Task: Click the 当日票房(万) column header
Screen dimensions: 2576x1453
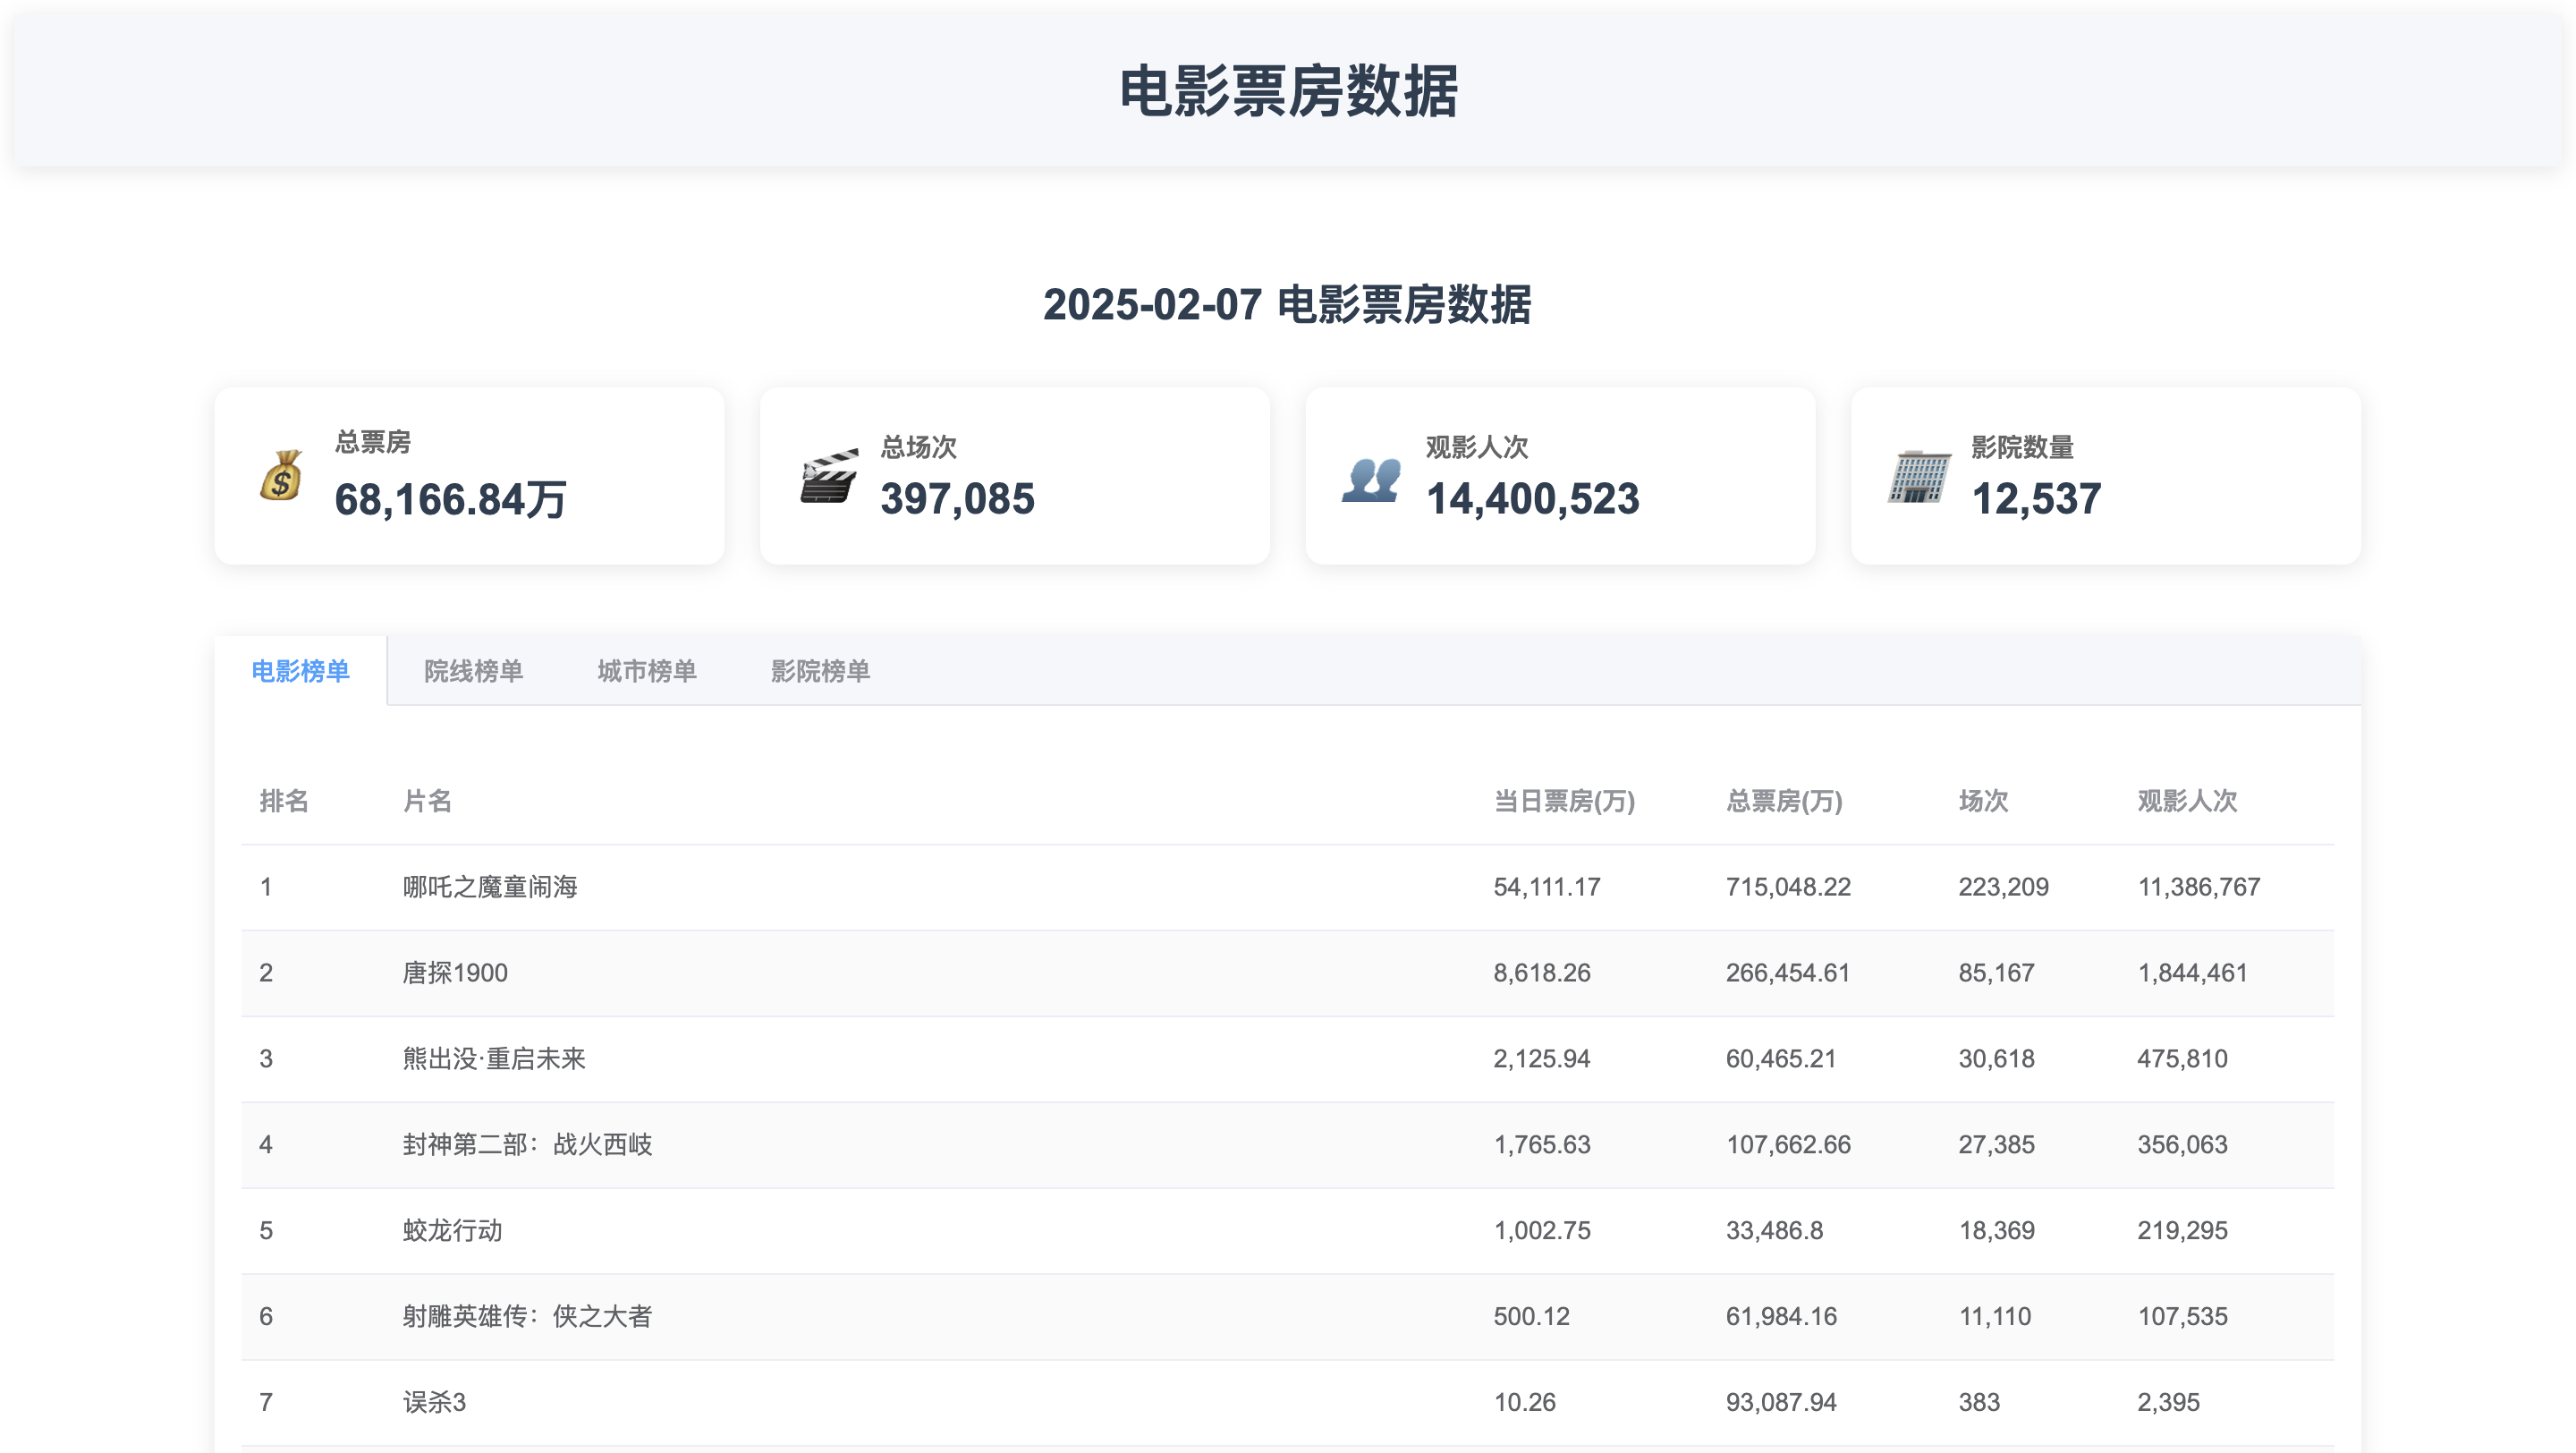Action: tap(1563, 801)
